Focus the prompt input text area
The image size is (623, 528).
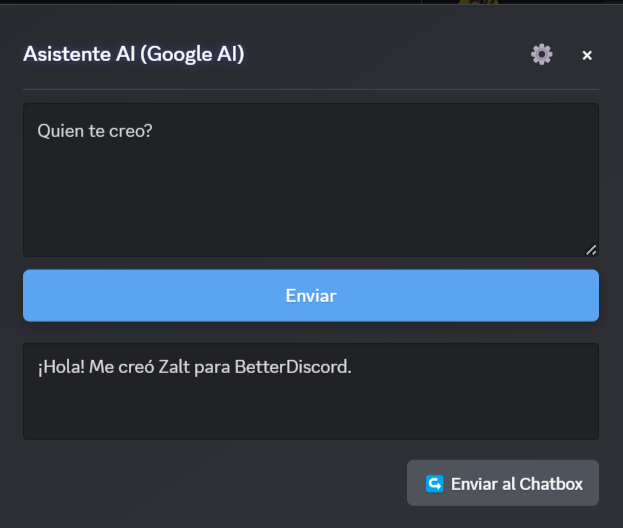tap(311, 180)
